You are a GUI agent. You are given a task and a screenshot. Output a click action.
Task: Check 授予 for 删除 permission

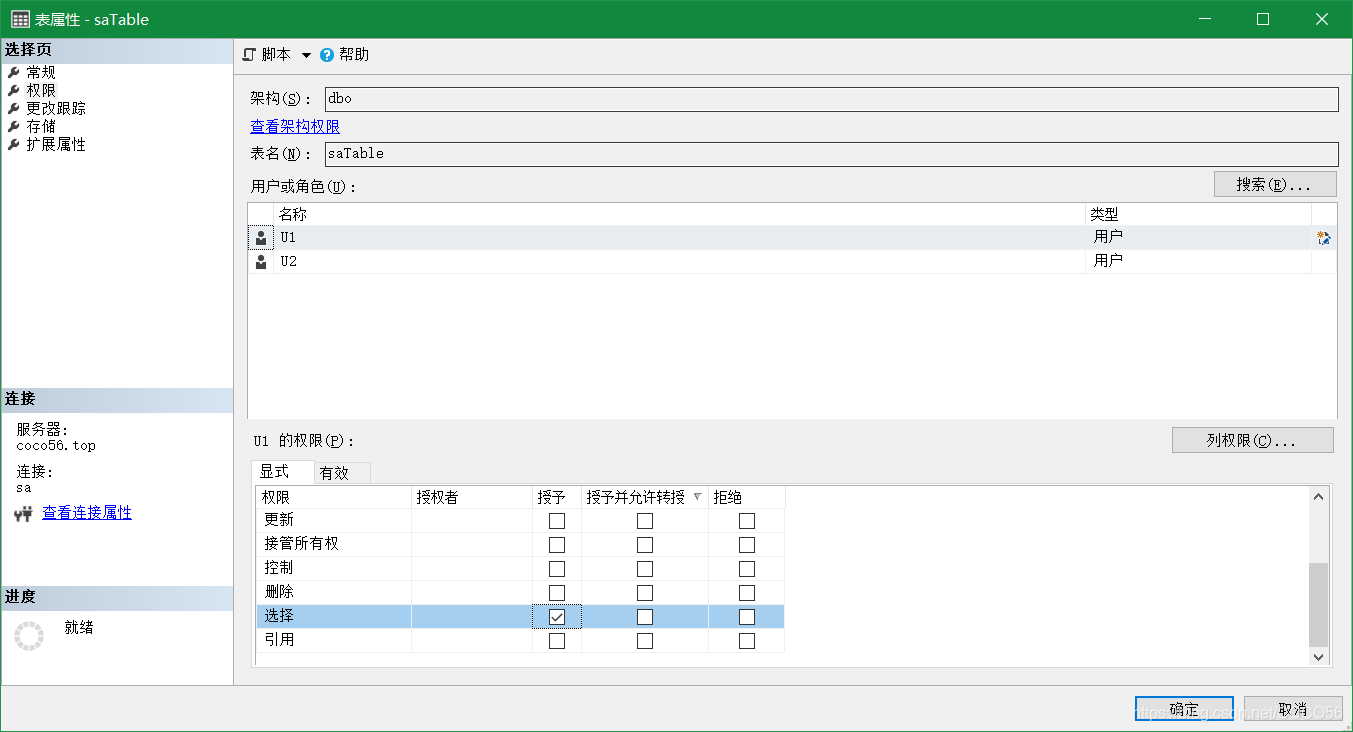click(557, 593)
